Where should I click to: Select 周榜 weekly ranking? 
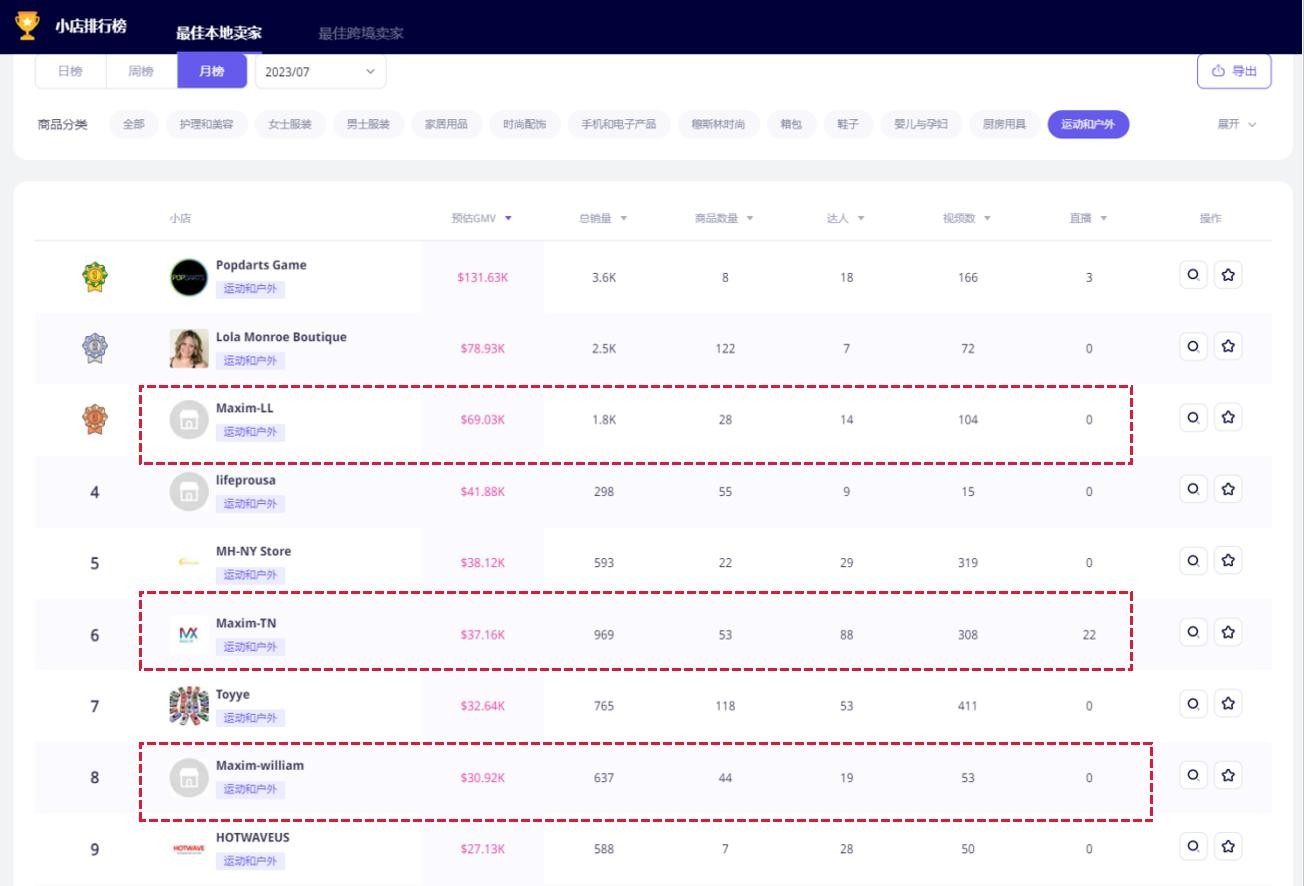pyautogui.click(x=141, y=71)
